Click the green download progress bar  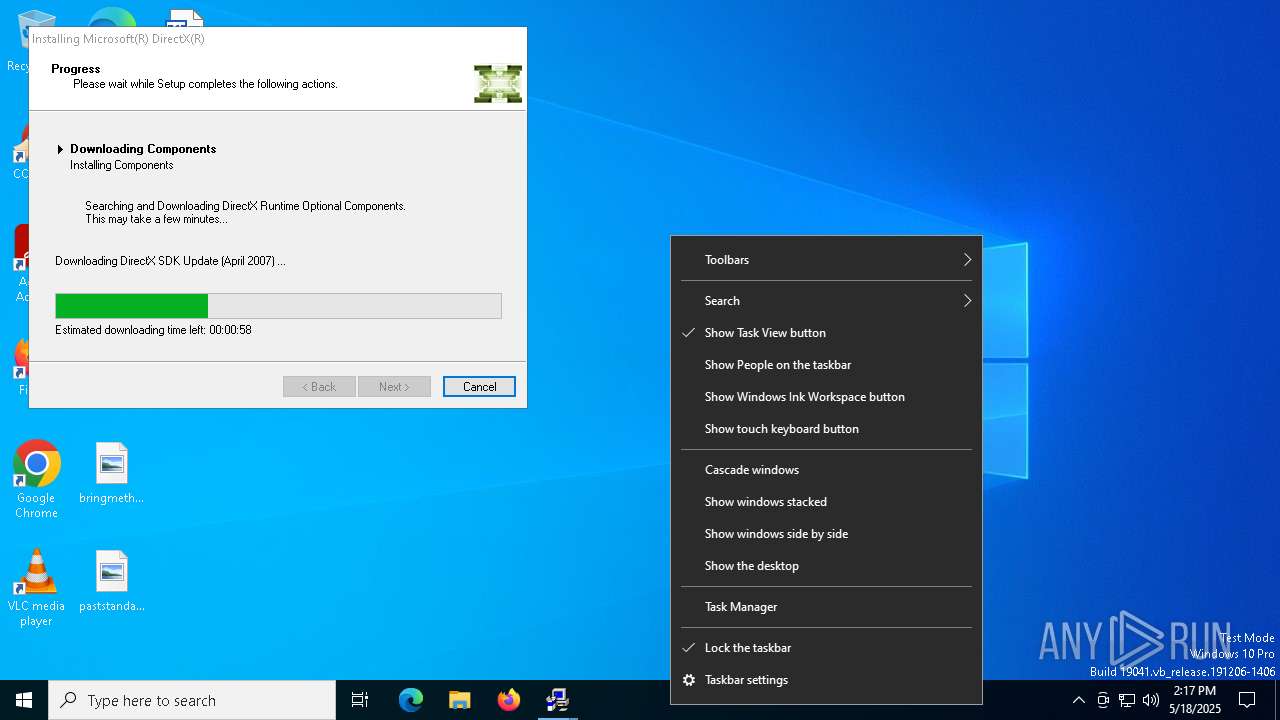[278, 306]
